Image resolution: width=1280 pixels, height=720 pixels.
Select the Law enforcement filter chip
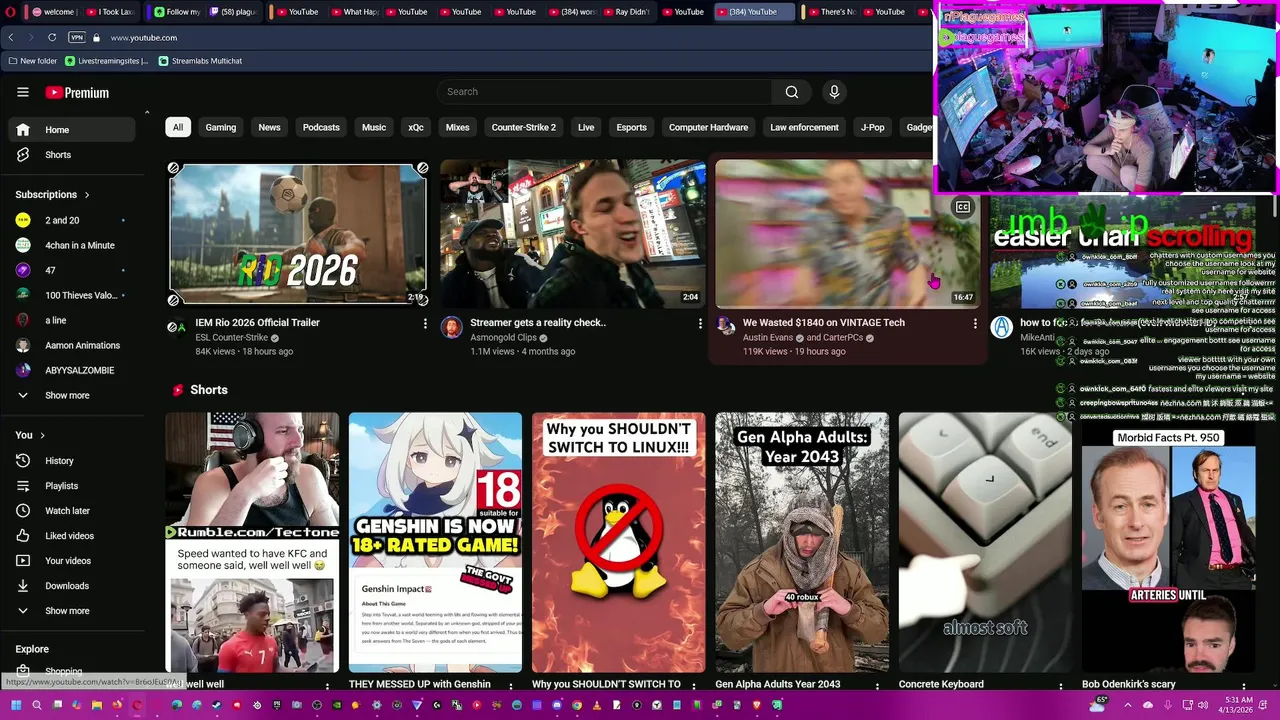[804, 127]
